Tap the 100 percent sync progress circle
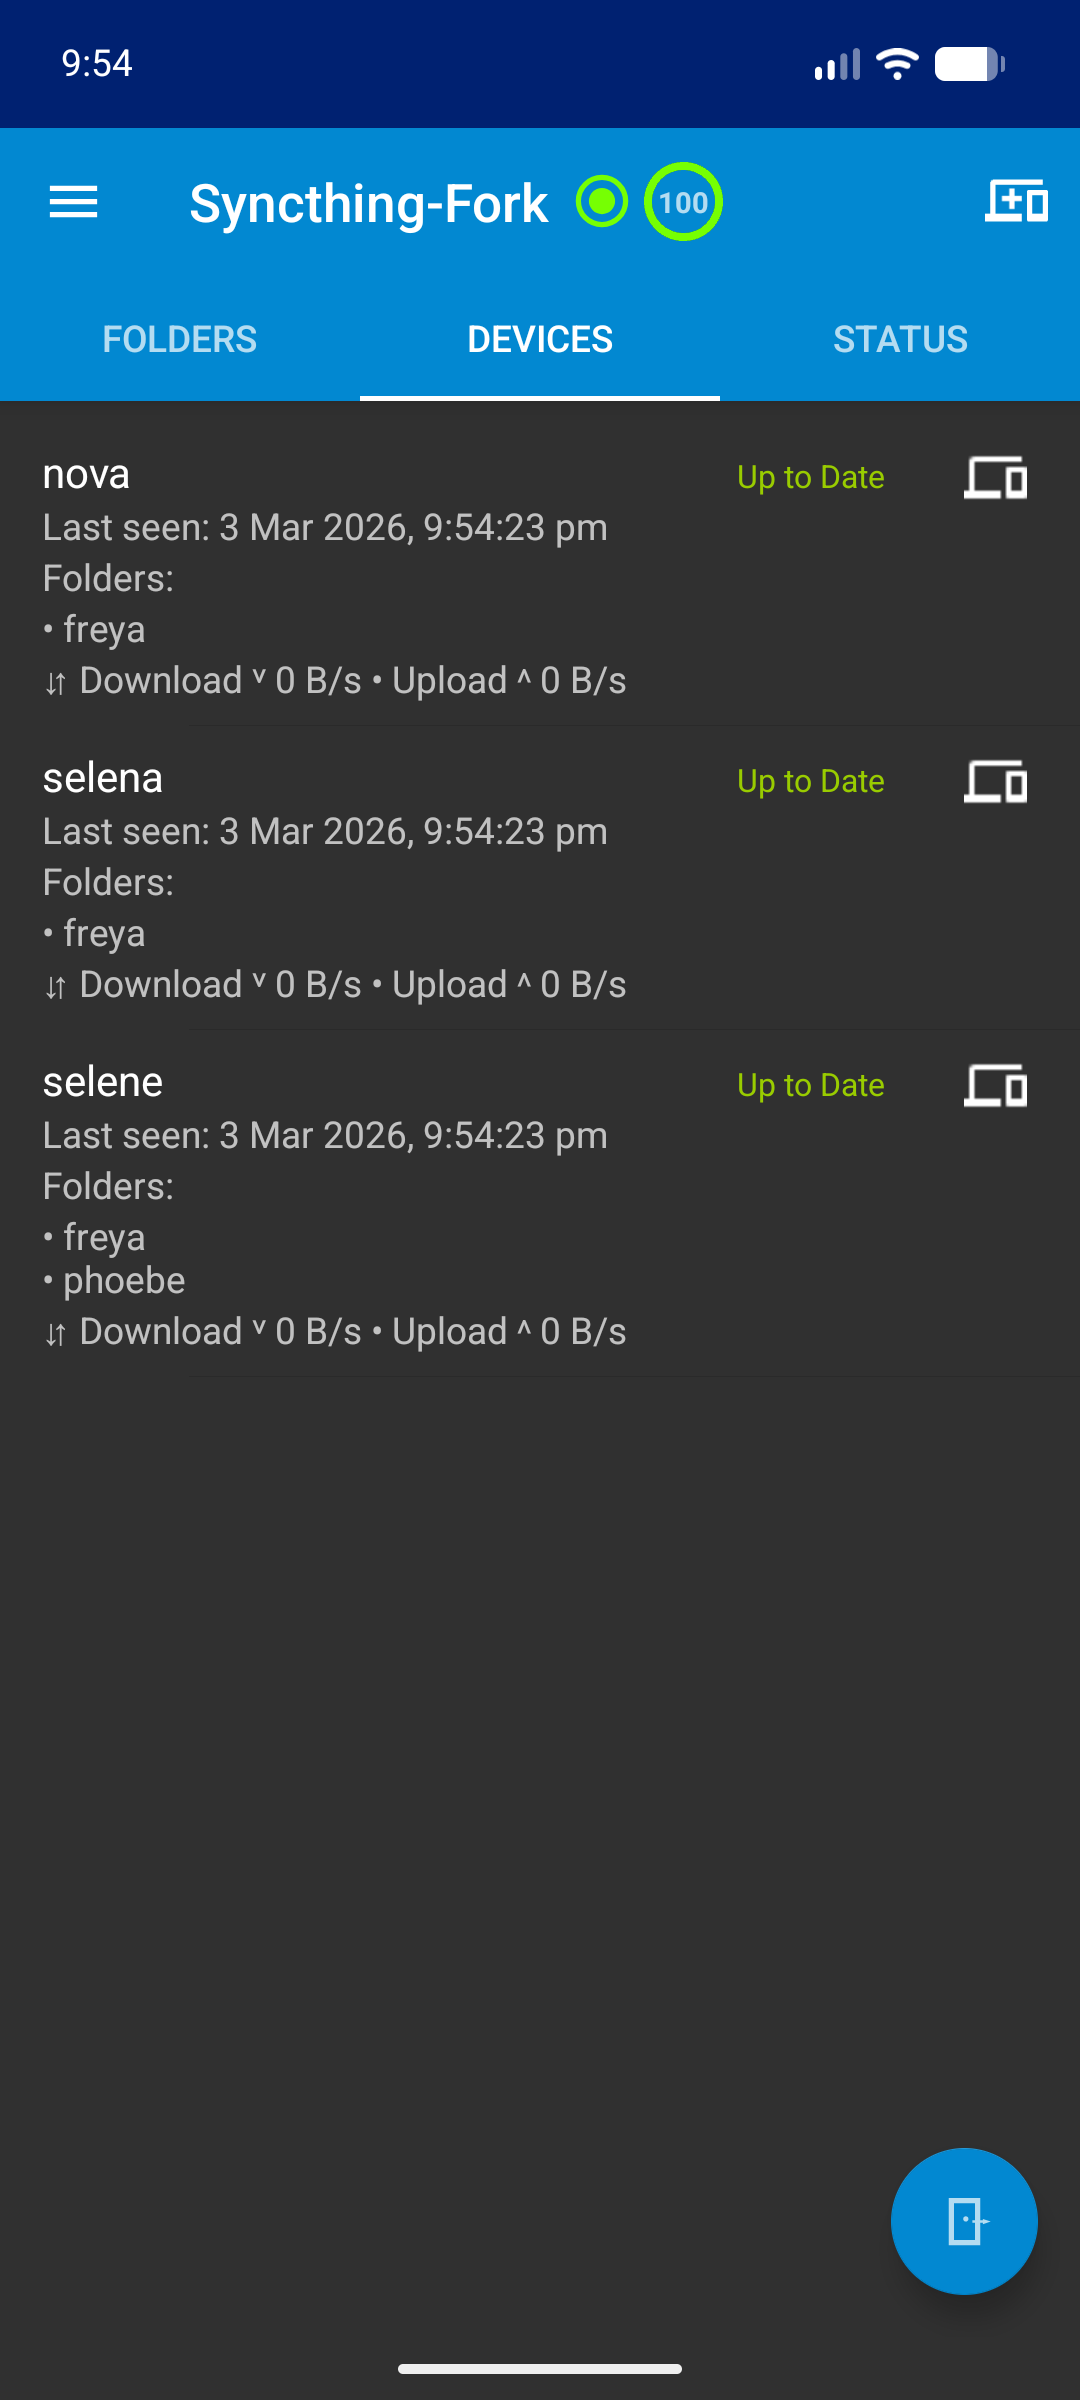1080x2400 pixels. click(683, 202)
